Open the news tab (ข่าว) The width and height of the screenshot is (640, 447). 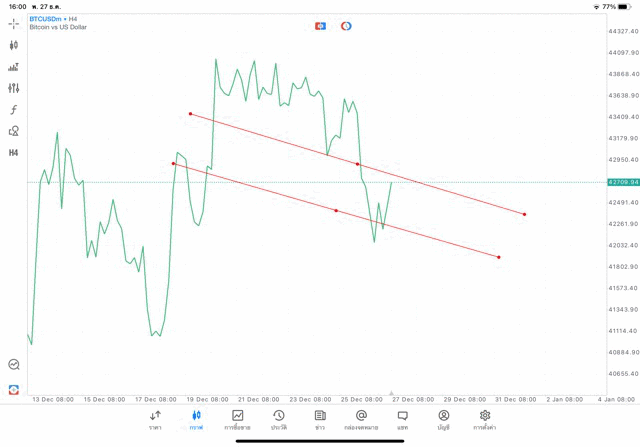point(320,419)
